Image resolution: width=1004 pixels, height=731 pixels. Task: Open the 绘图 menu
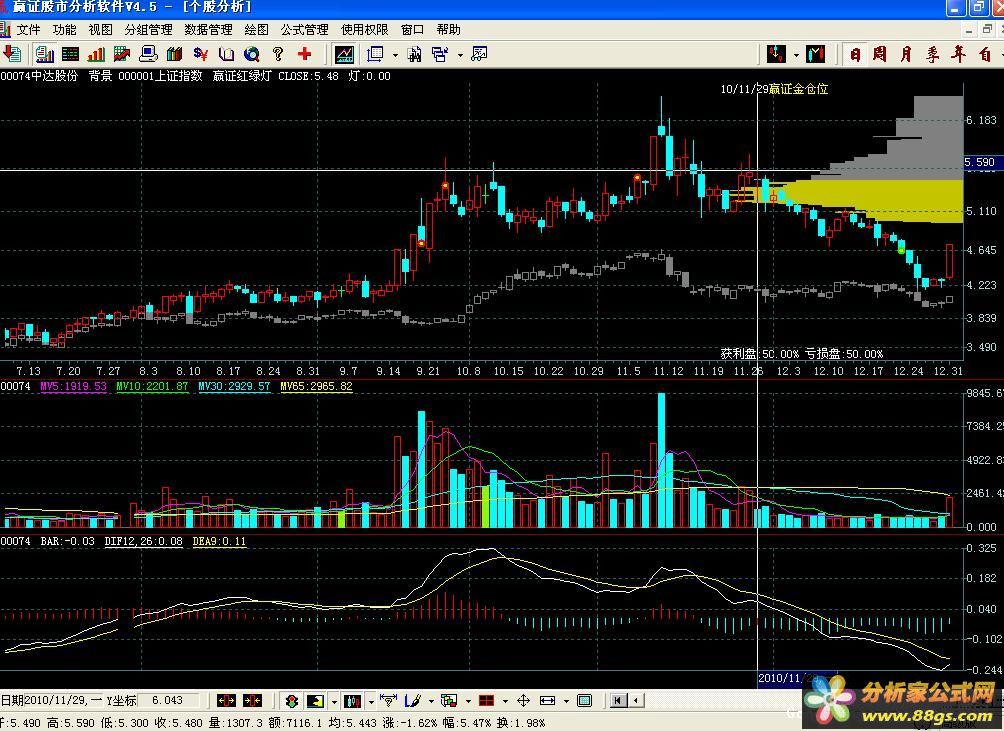coord(257,29)
